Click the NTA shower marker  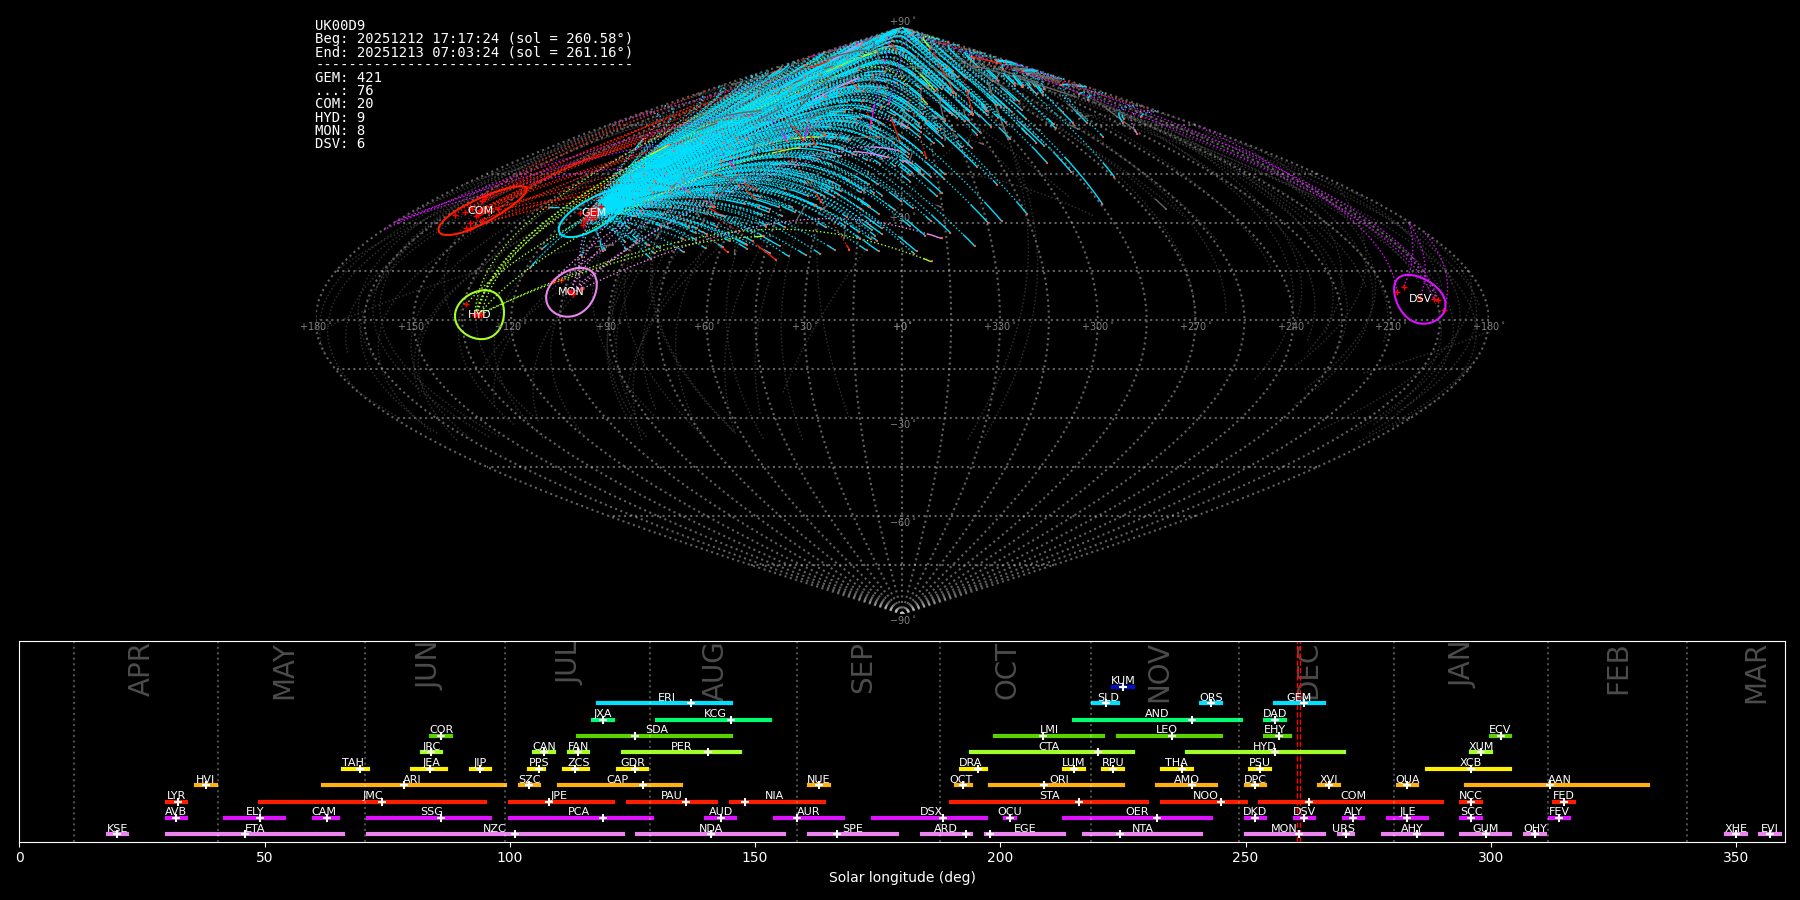click(x=1120, y=834)
